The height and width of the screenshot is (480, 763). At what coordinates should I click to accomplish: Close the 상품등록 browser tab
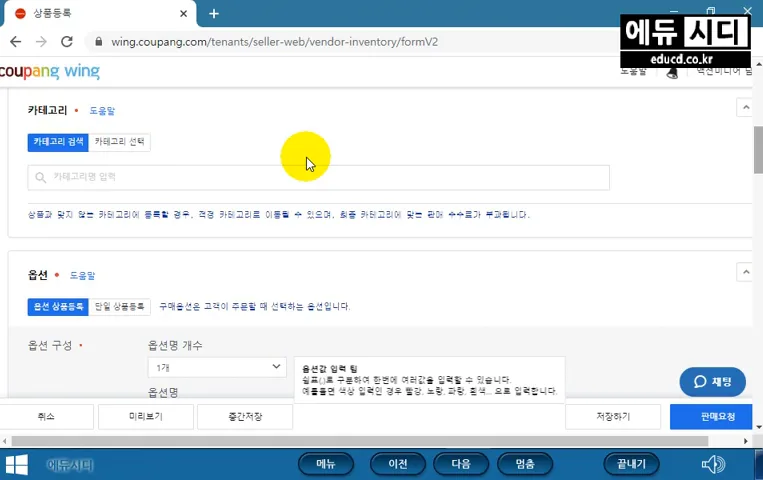pyautogui.click(x=183, y=14)
